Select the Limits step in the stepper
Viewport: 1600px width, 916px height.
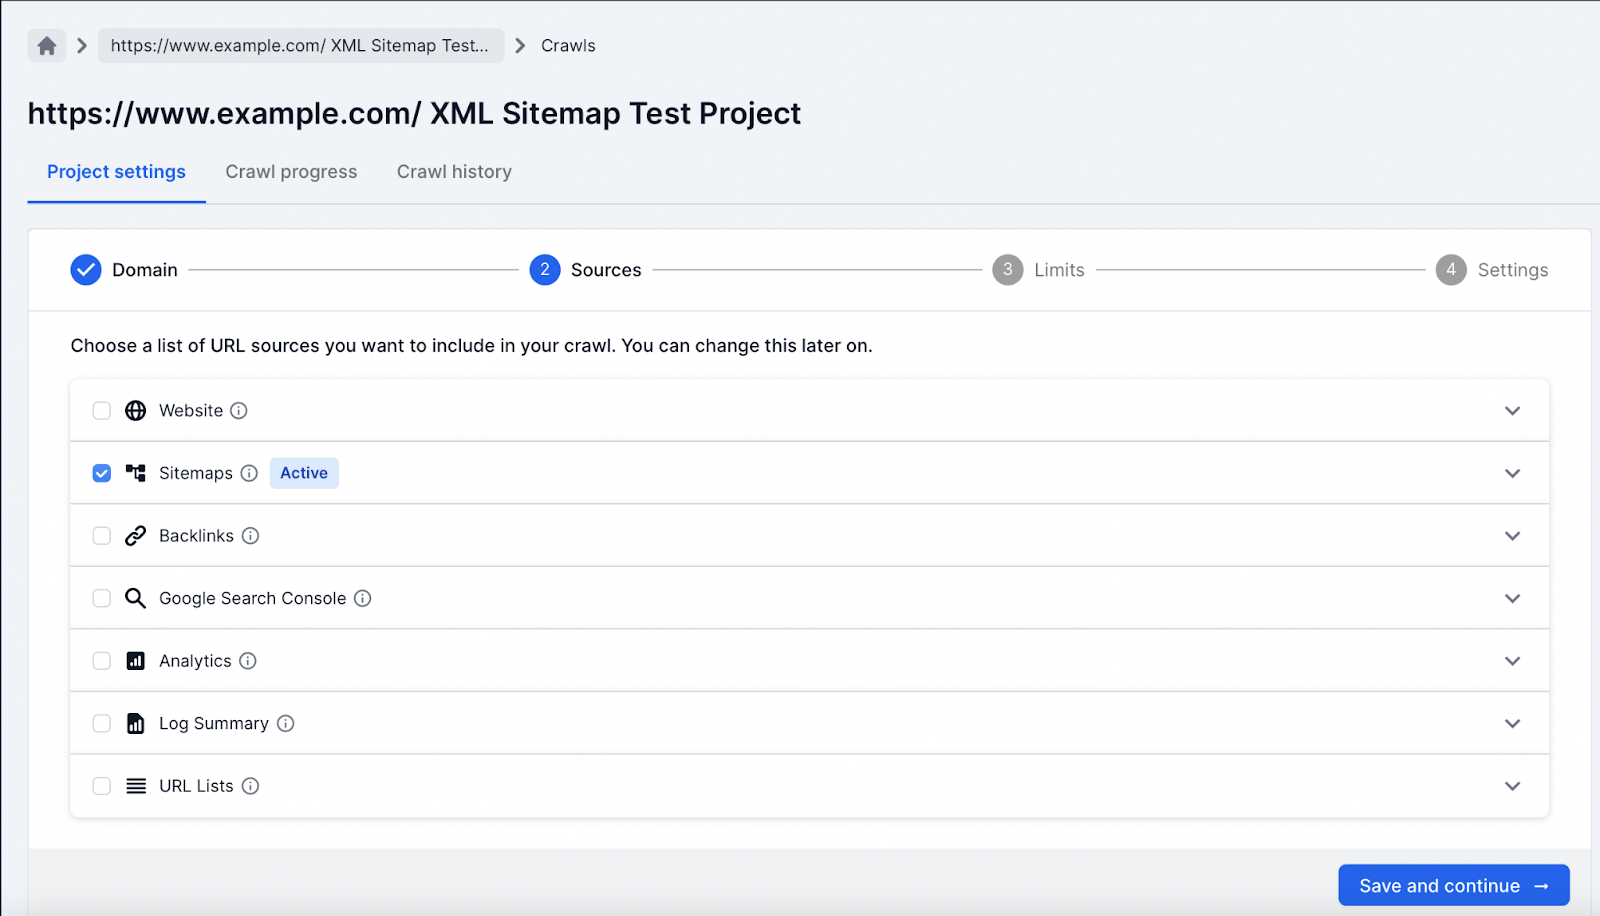coord(1038,269)
